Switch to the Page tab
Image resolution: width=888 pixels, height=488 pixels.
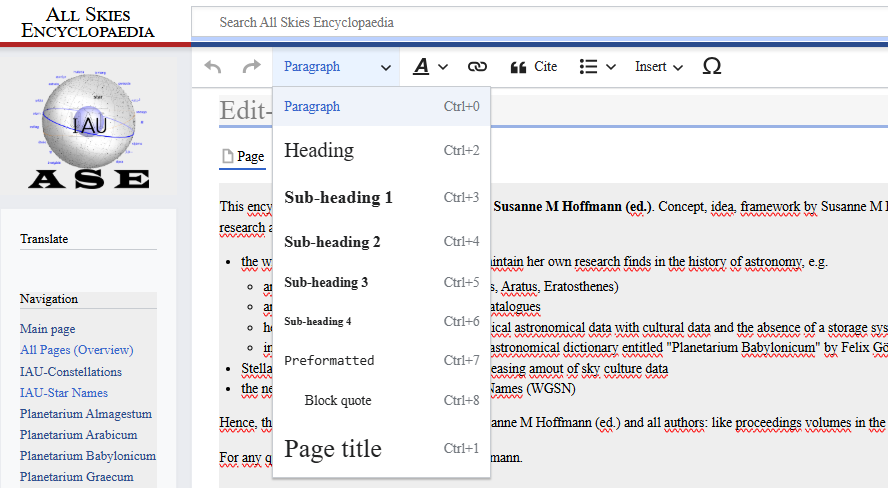coord(243,156)
